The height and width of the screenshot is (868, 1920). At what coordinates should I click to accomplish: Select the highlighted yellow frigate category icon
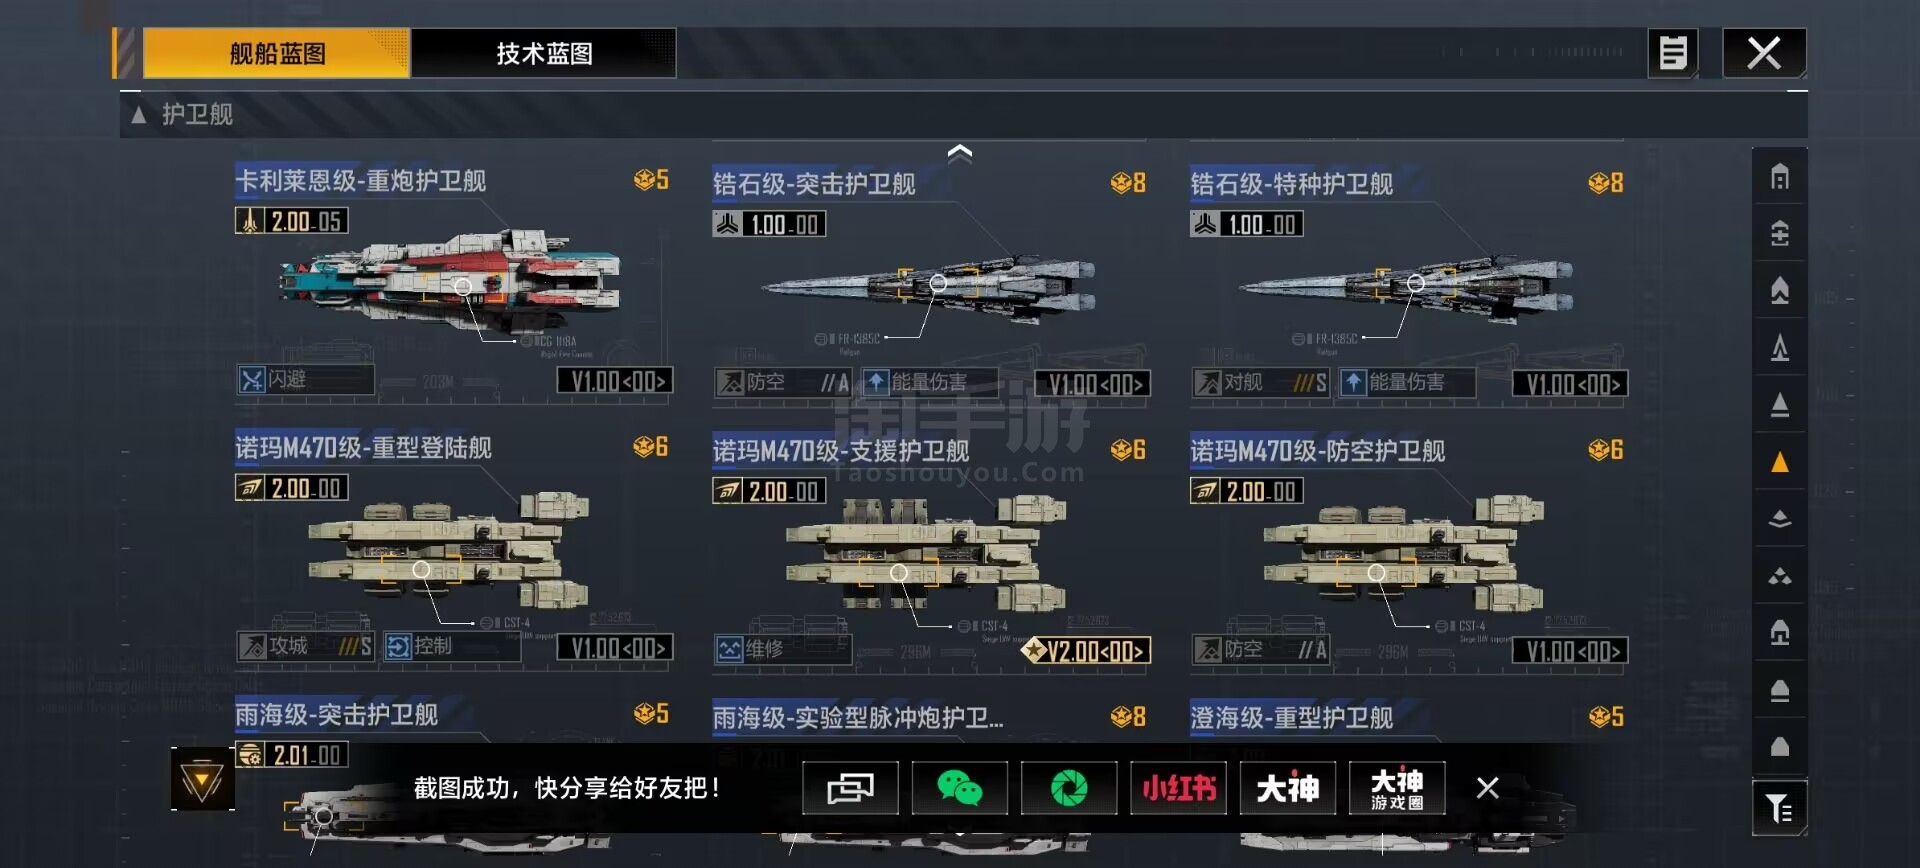click(1780, 462)
